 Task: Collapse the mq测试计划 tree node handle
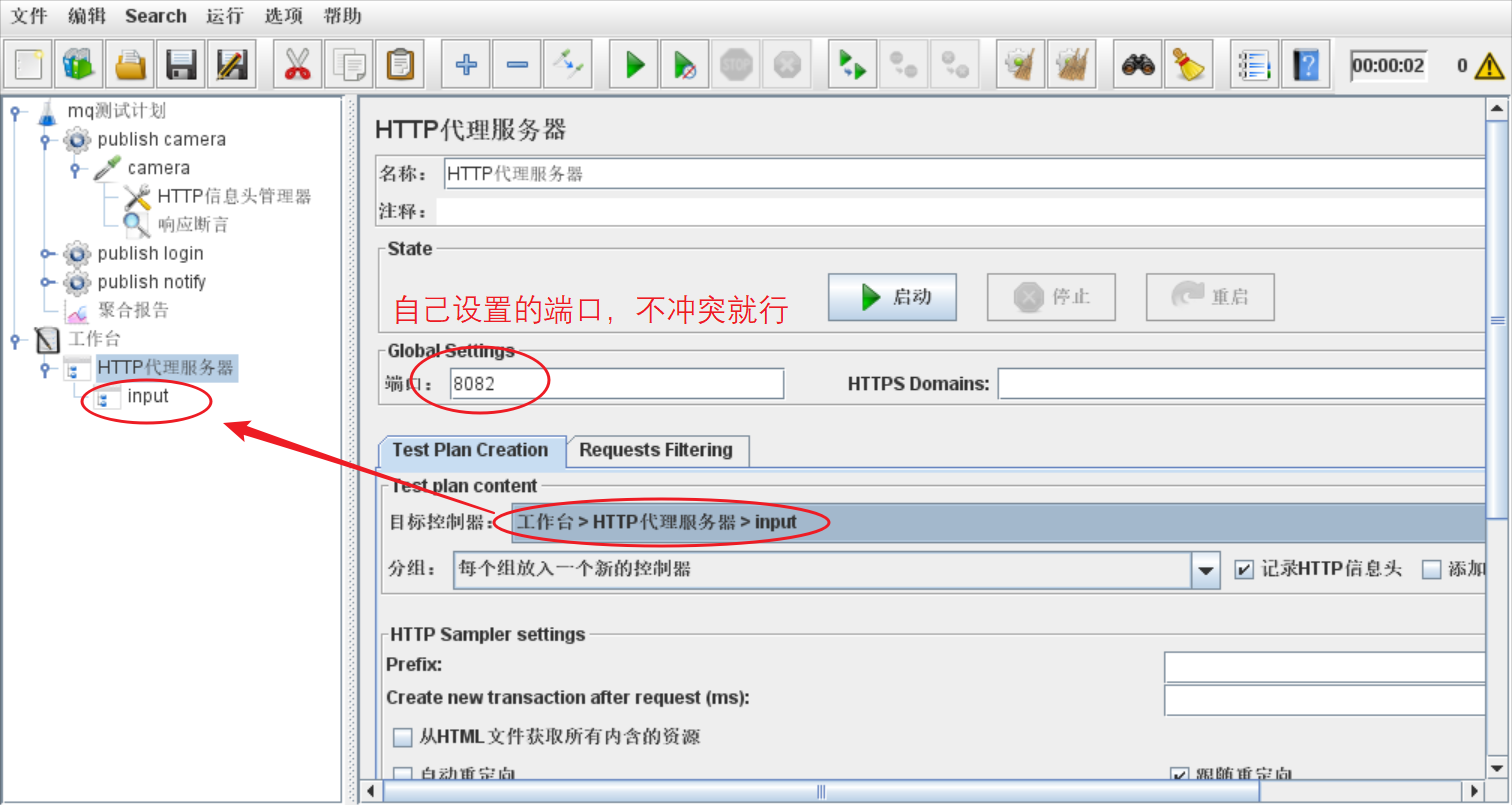pos(15,112)
